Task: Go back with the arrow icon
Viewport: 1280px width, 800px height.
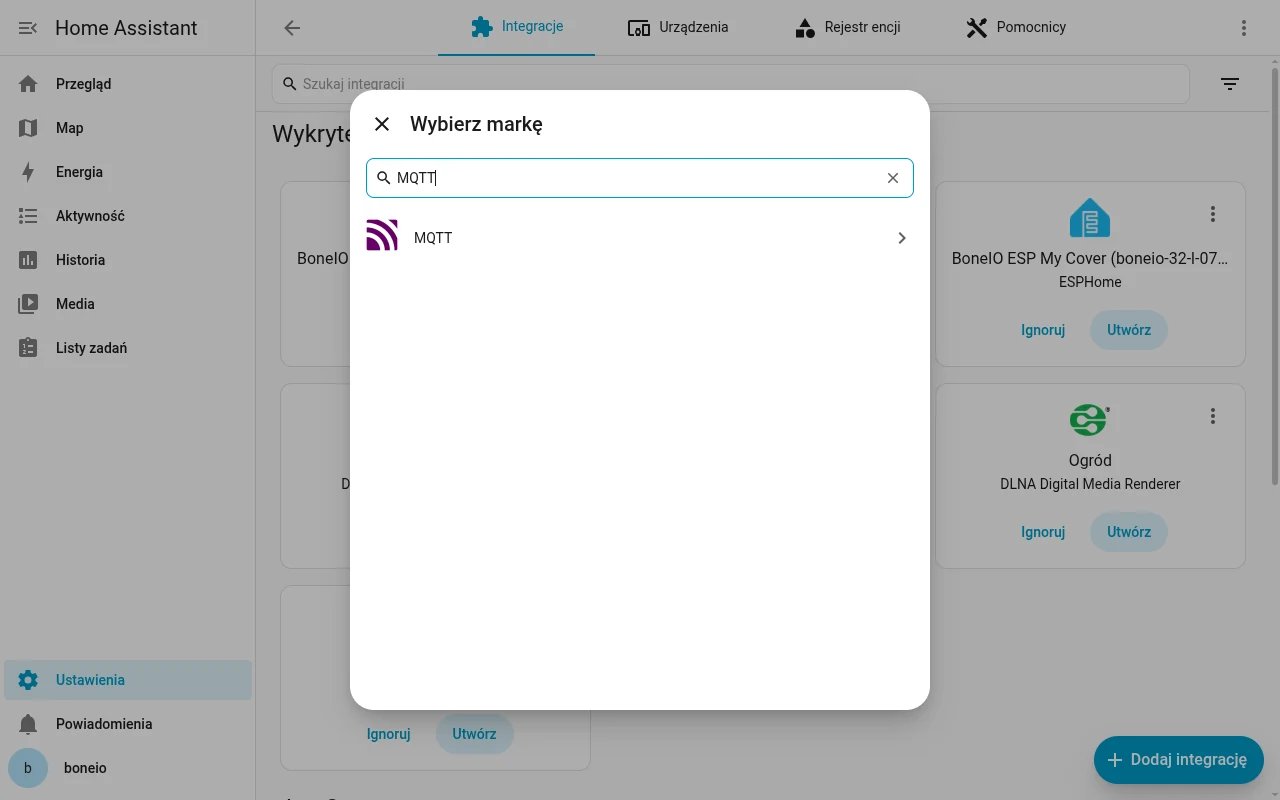Action: click(x=292, y=28)
